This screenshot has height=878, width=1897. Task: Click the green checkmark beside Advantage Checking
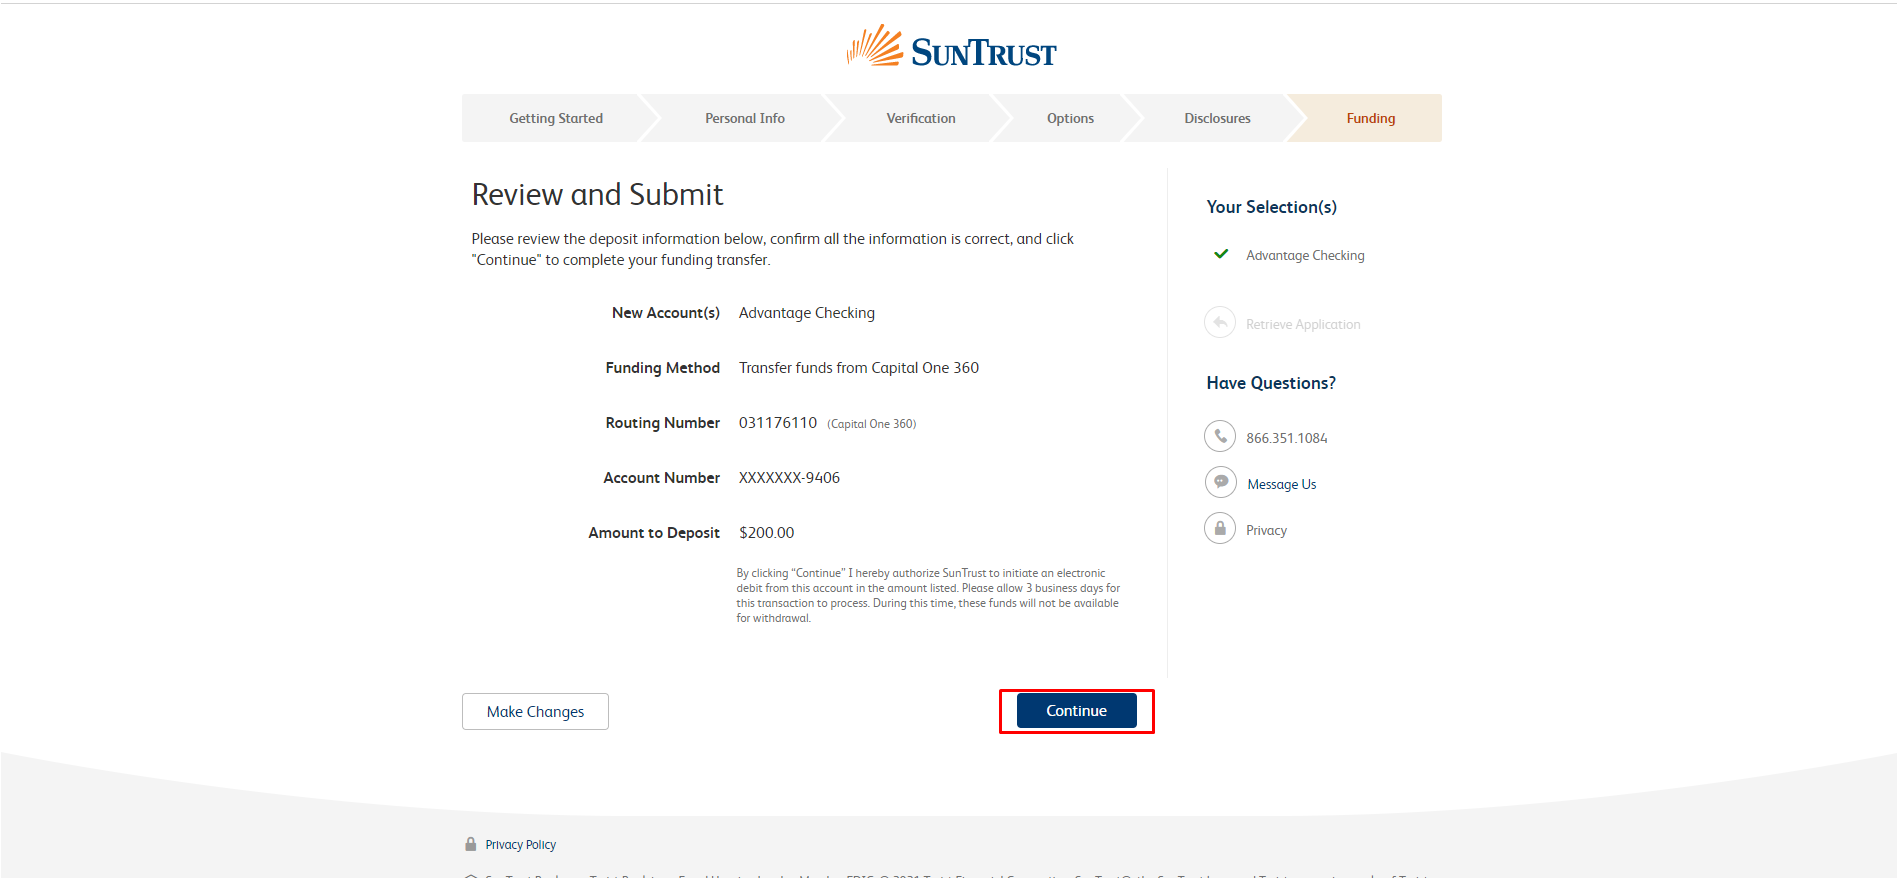pos(1221,254)
